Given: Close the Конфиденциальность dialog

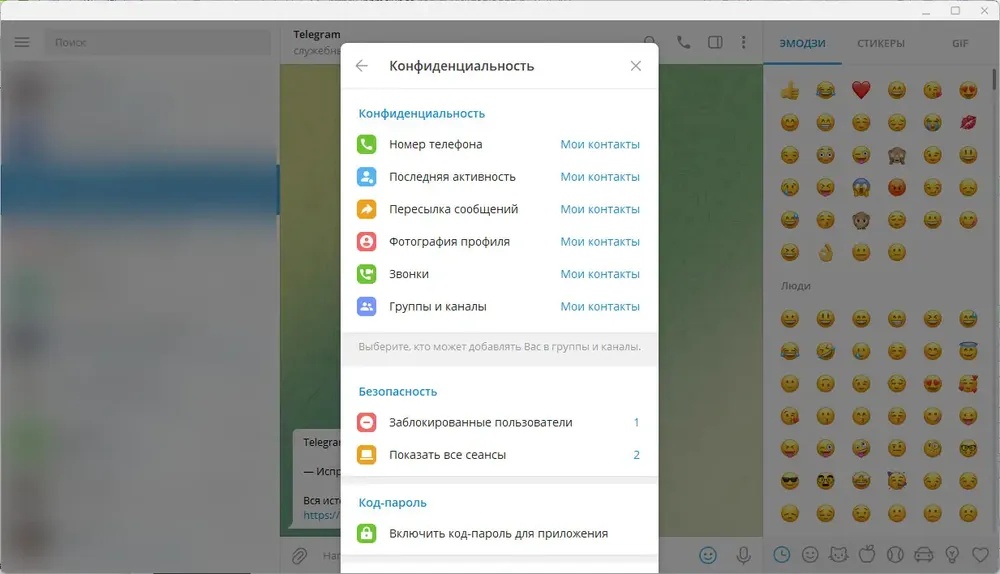Looking at the screenshot, I should 636,66.
